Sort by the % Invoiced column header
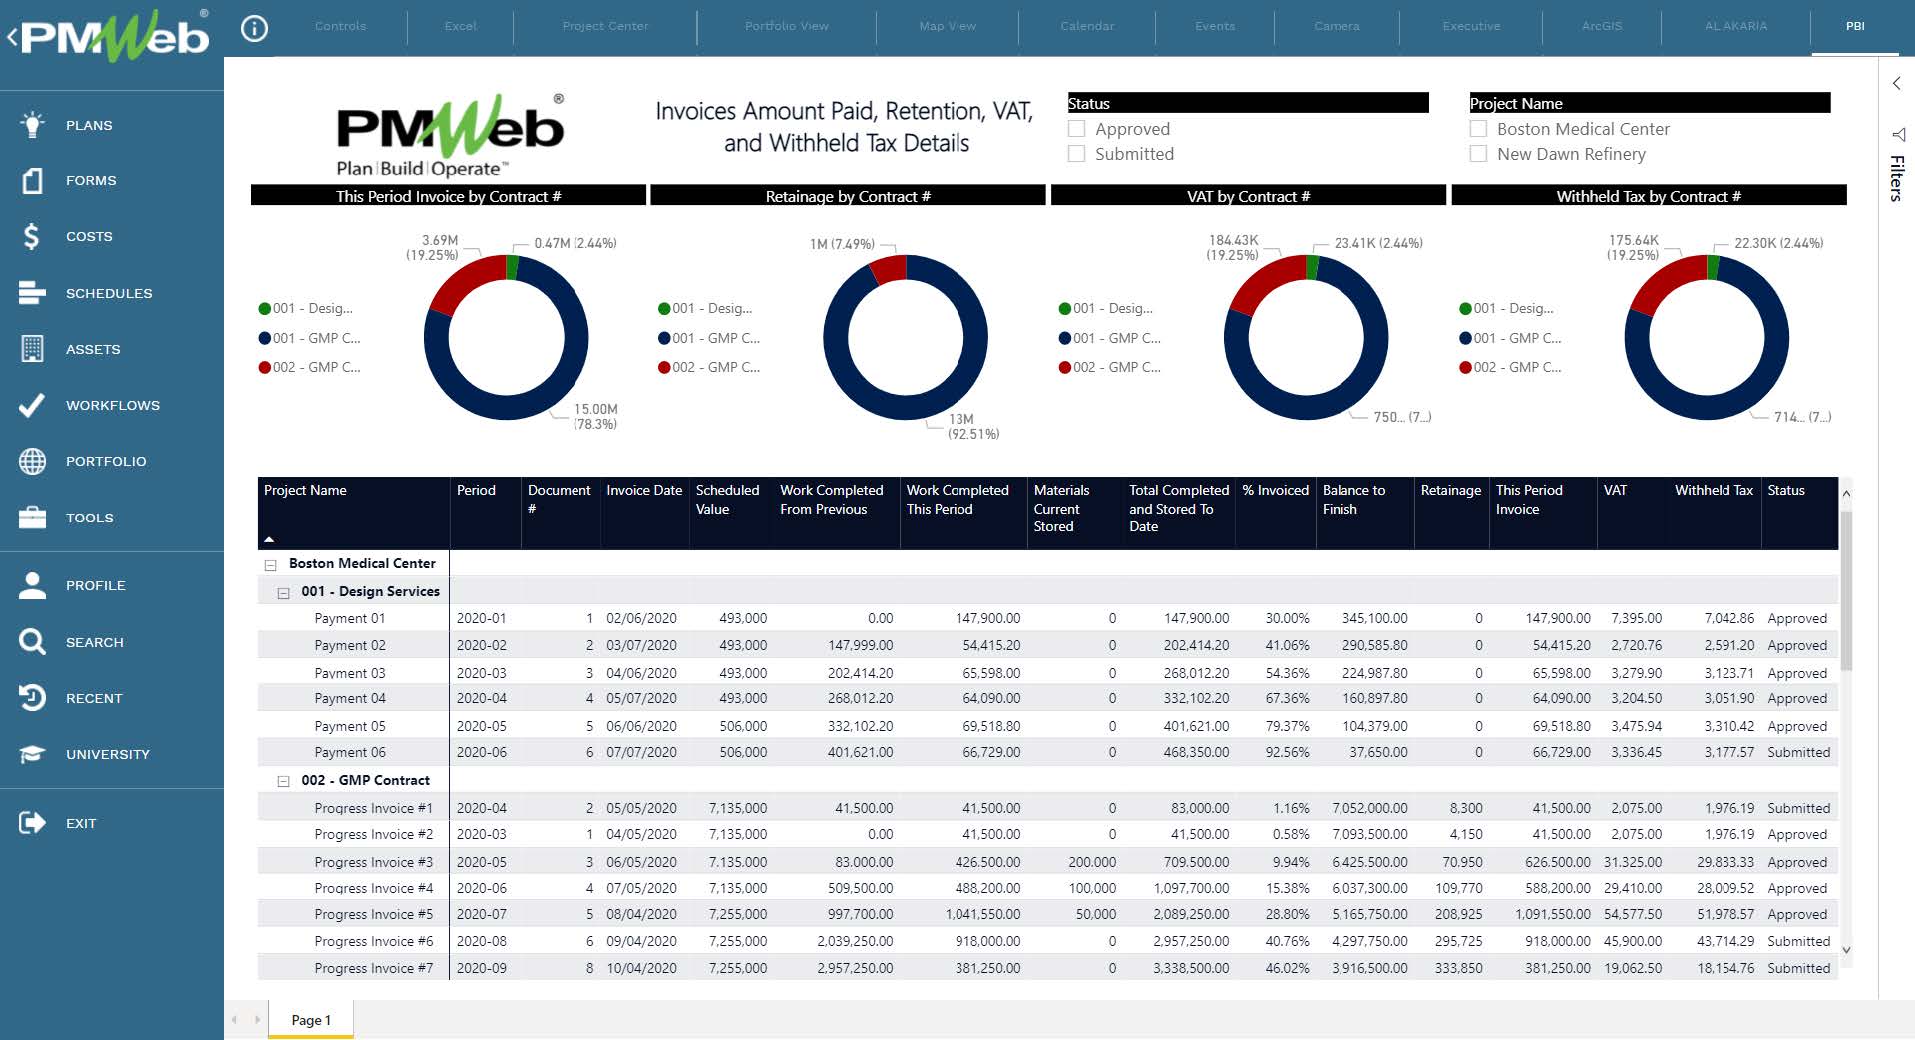The height and width of the screenshot is (1040, 1915). (1275, 490)
